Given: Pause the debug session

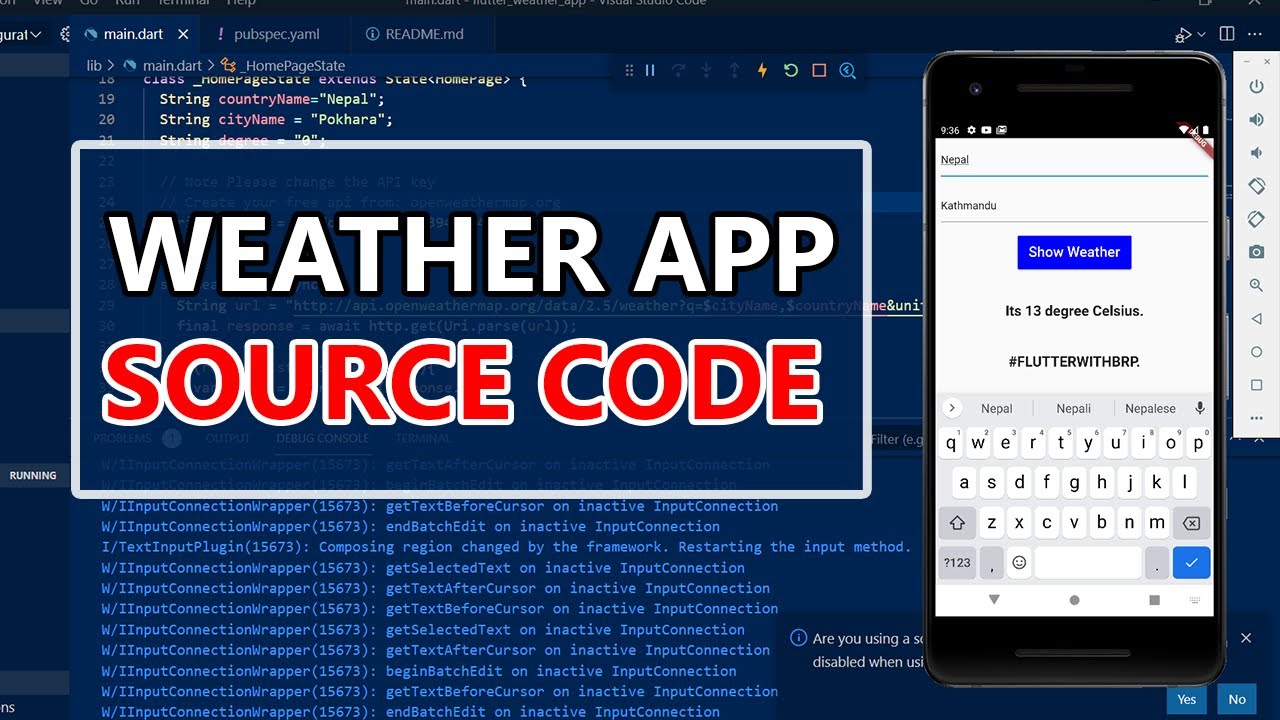Looking at the screenshot, I should [650, 71].
